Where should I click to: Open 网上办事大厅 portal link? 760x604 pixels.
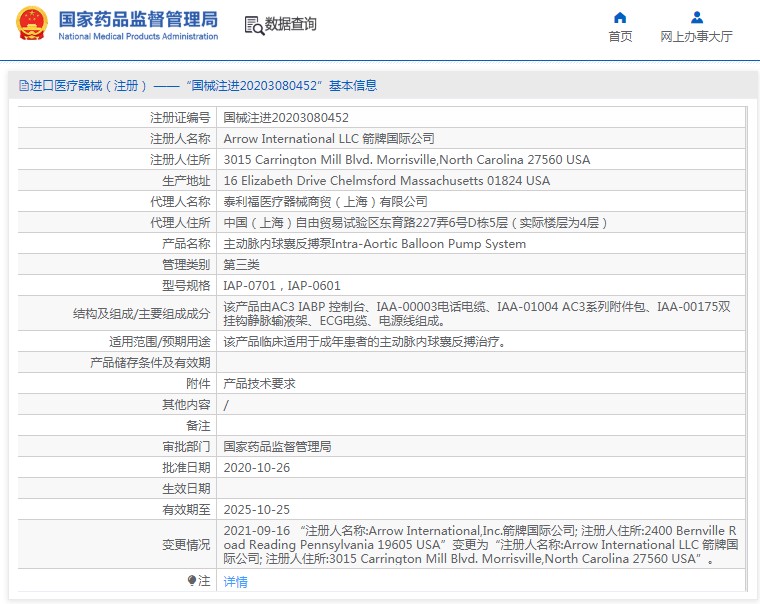click(697, 36)
